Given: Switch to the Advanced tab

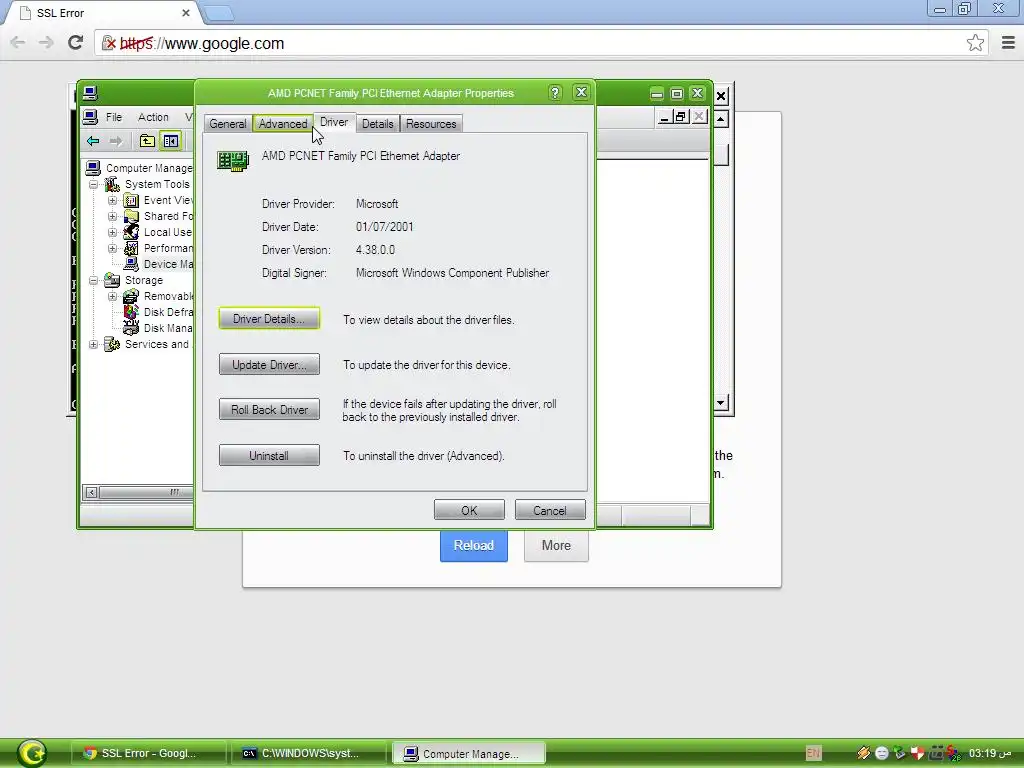Looking at the screenshot, I should coord(283,123).
